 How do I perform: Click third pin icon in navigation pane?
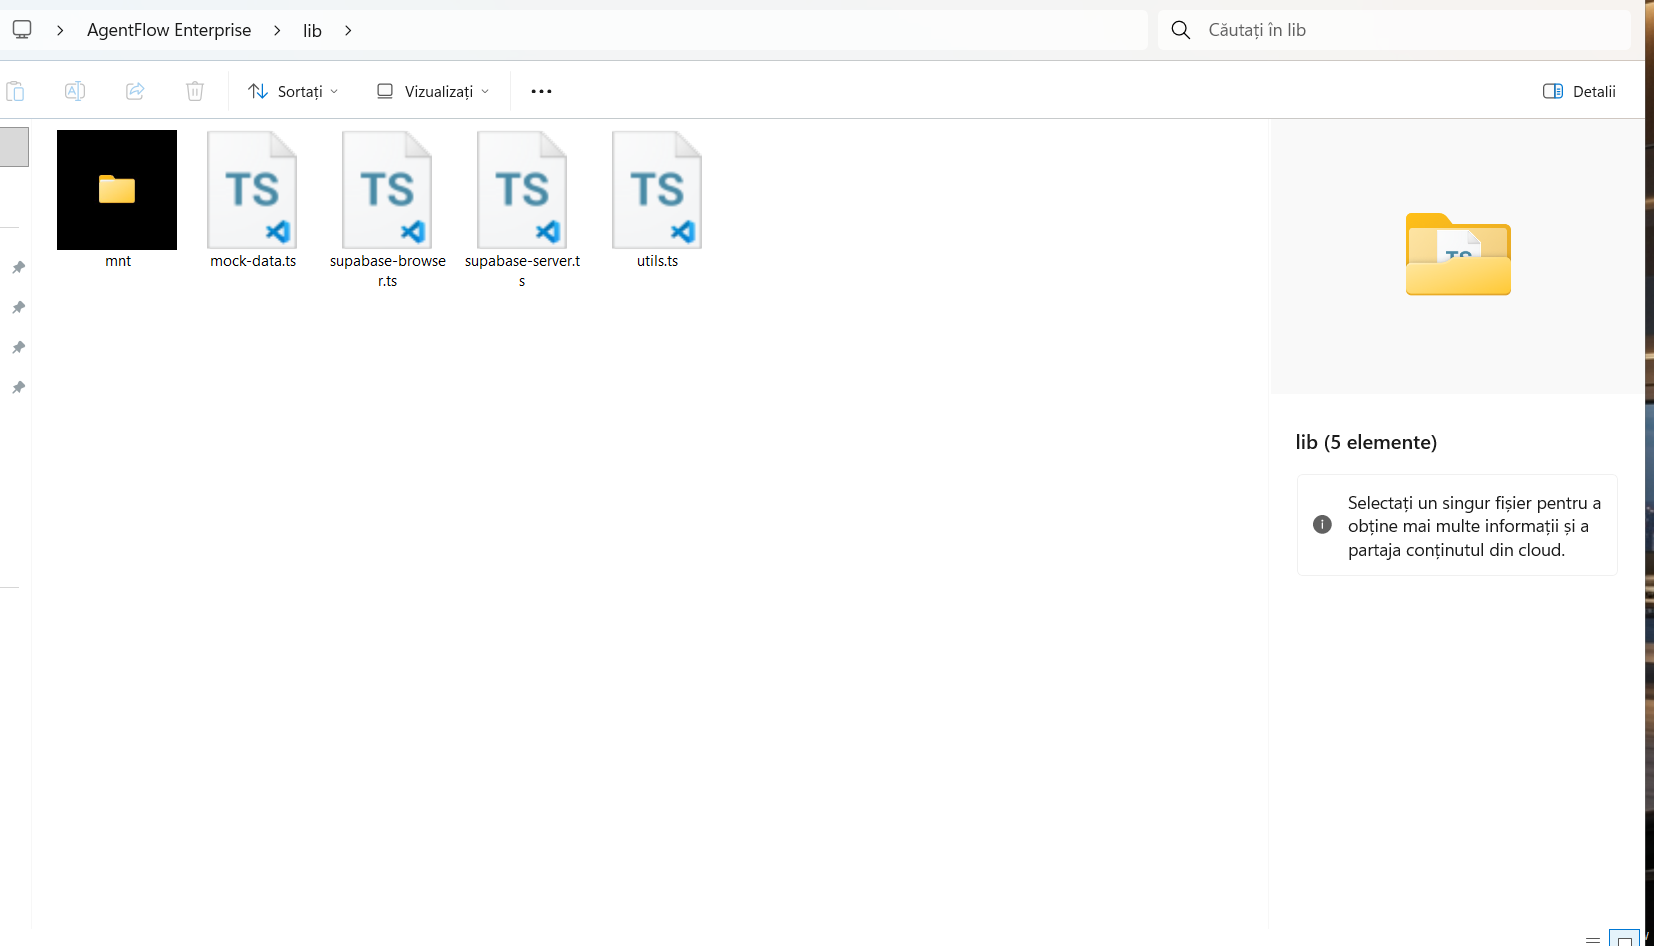[x=18, y=347]
